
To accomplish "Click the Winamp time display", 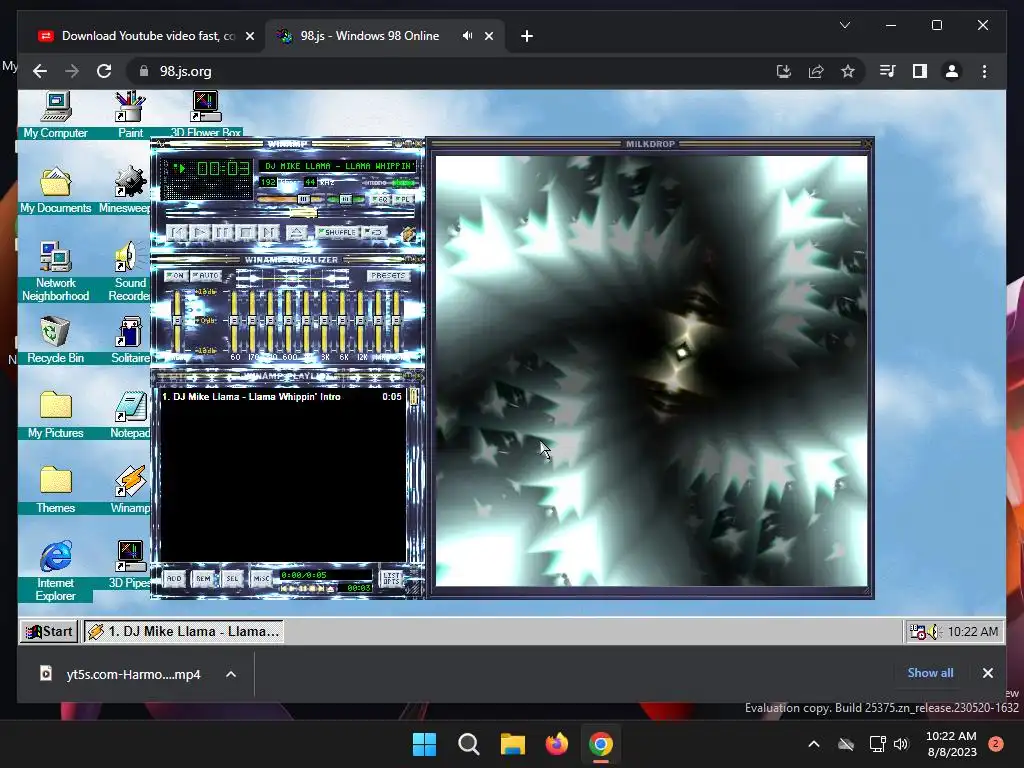I will [x=223, y=169].
